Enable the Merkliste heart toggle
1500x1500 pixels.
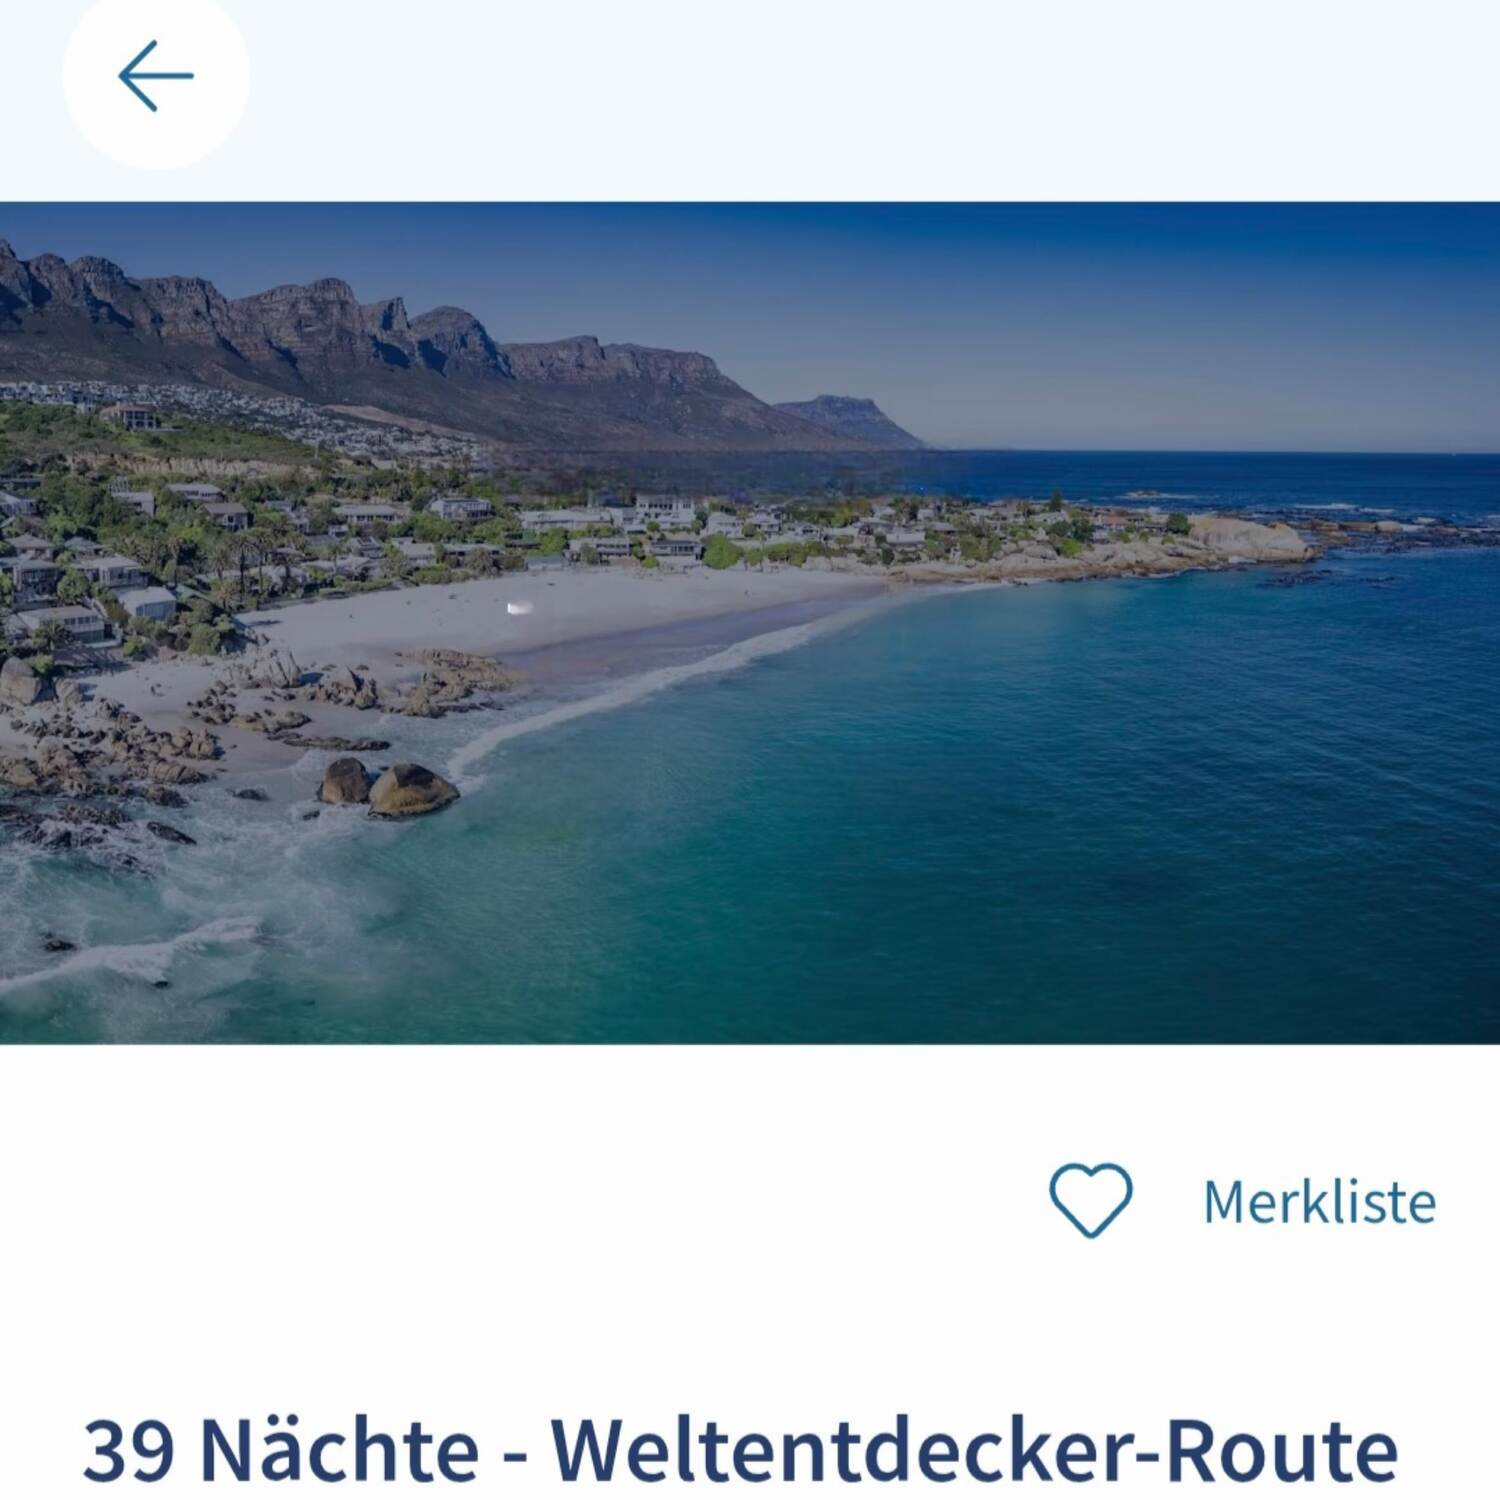click(x=1090, y=1200)
